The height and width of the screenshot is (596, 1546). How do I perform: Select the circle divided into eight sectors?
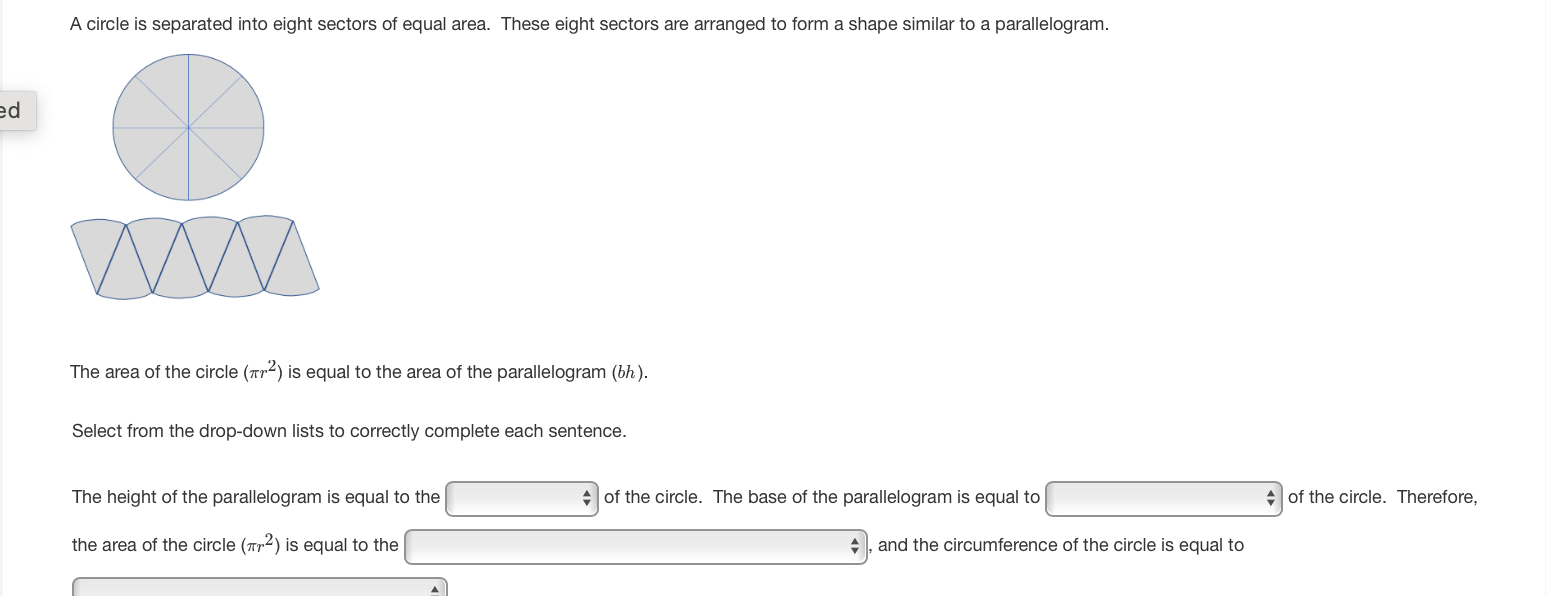coord(187,127)
